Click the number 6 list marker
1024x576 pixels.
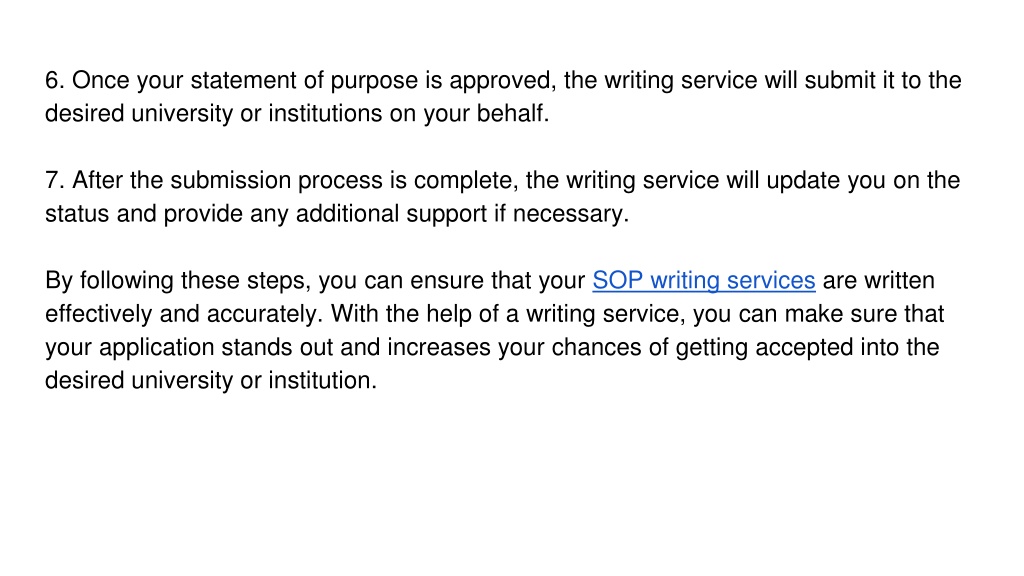click(54, 80)
